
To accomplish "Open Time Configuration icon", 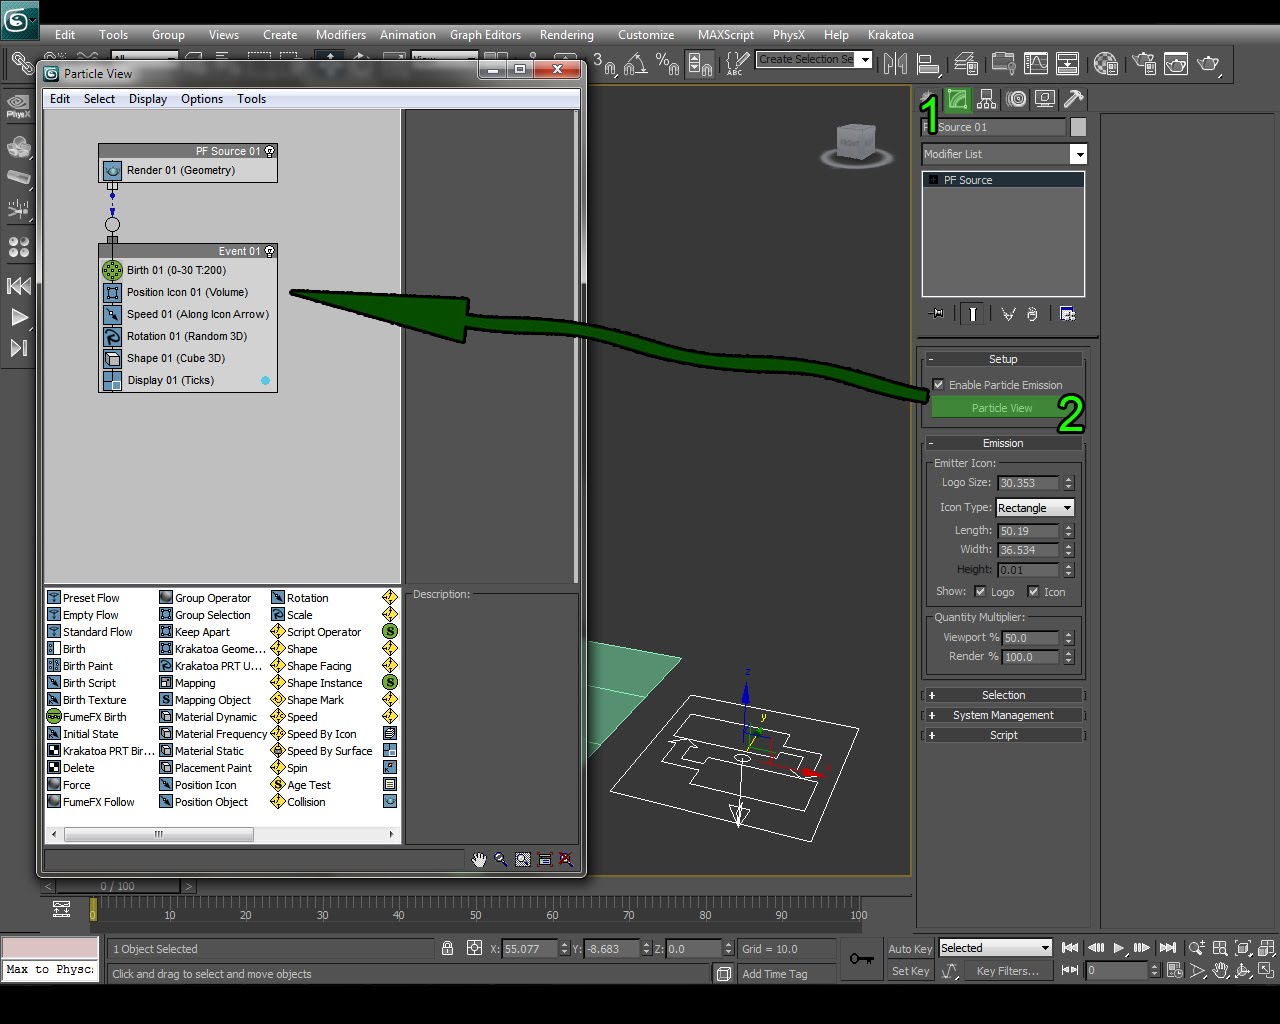I will [x=1174, y=970].
